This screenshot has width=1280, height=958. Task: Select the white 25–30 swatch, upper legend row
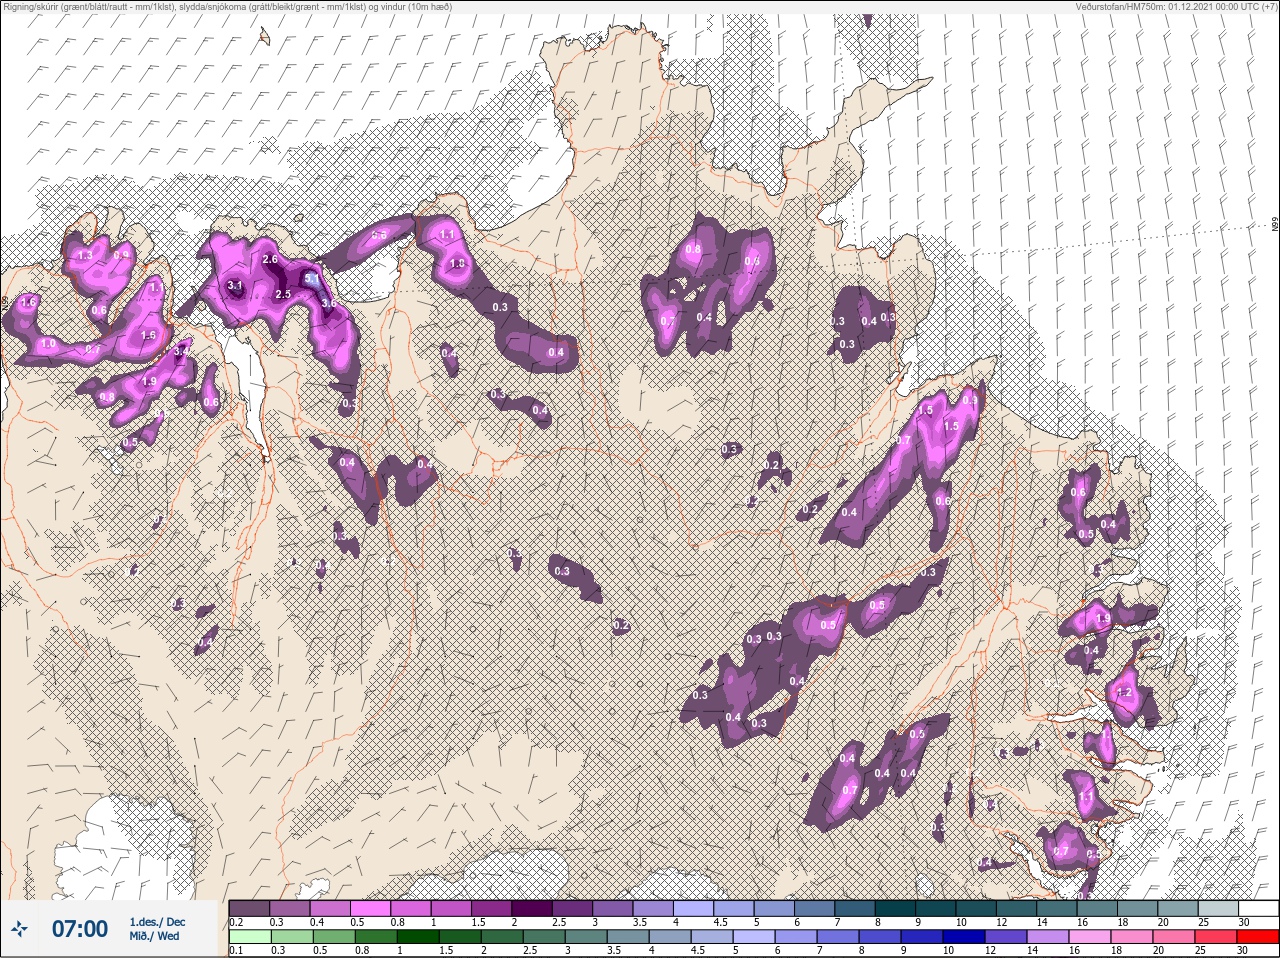[x=1260, y=908]
